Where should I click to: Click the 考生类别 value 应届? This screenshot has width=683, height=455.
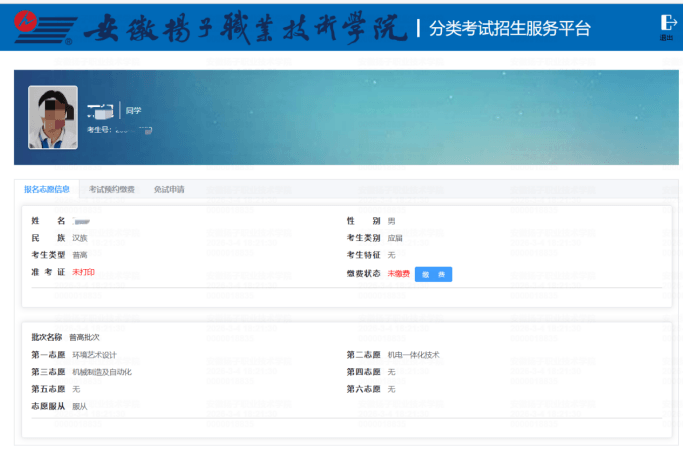coord(395,238)
